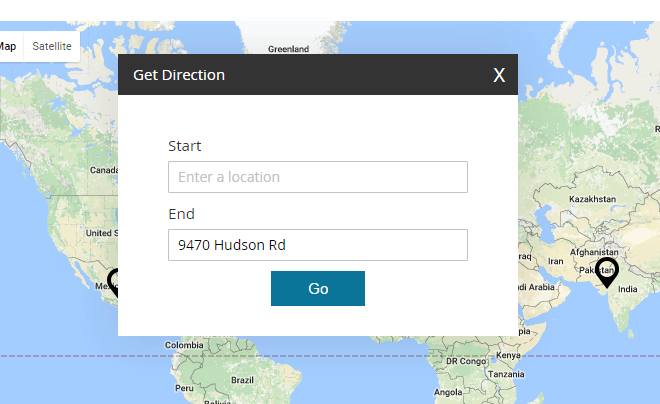Click the Brazil label on the map
This screenshot has width=660, height=404.
(242, 380)
